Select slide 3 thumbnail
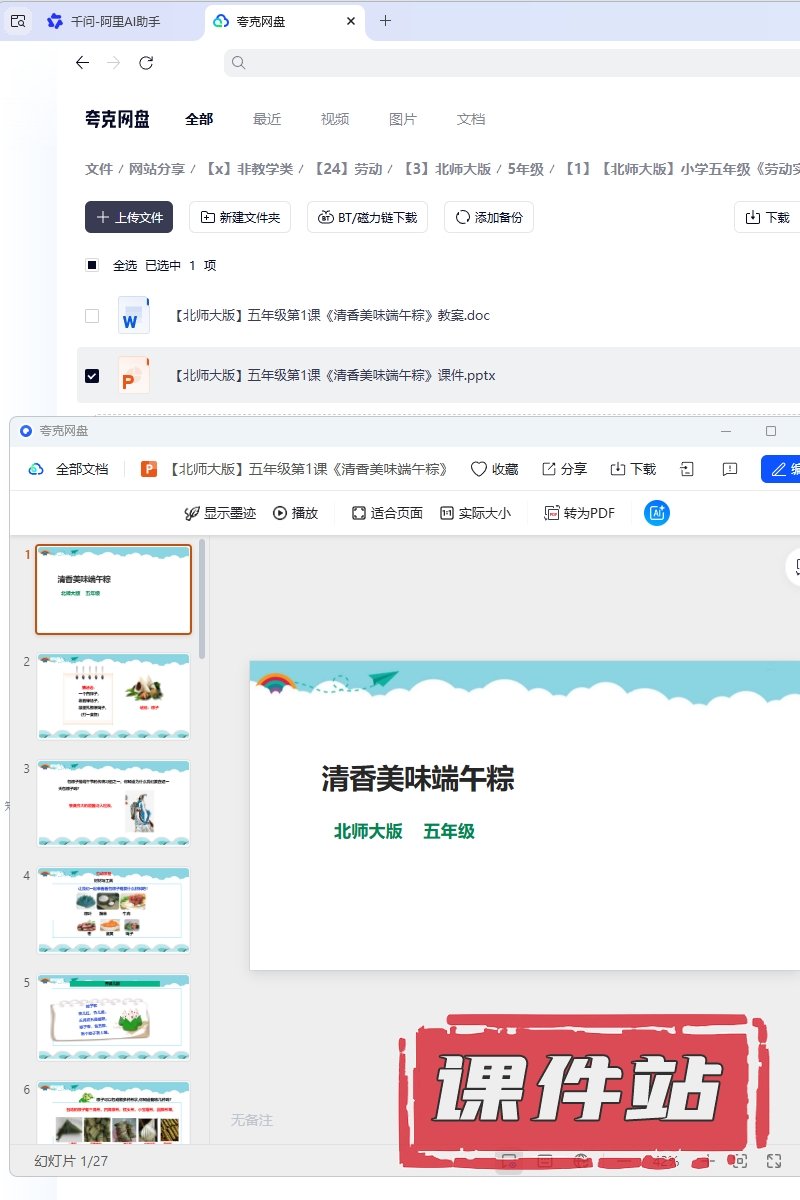The image size is (800, 1200). coord(113,803)
